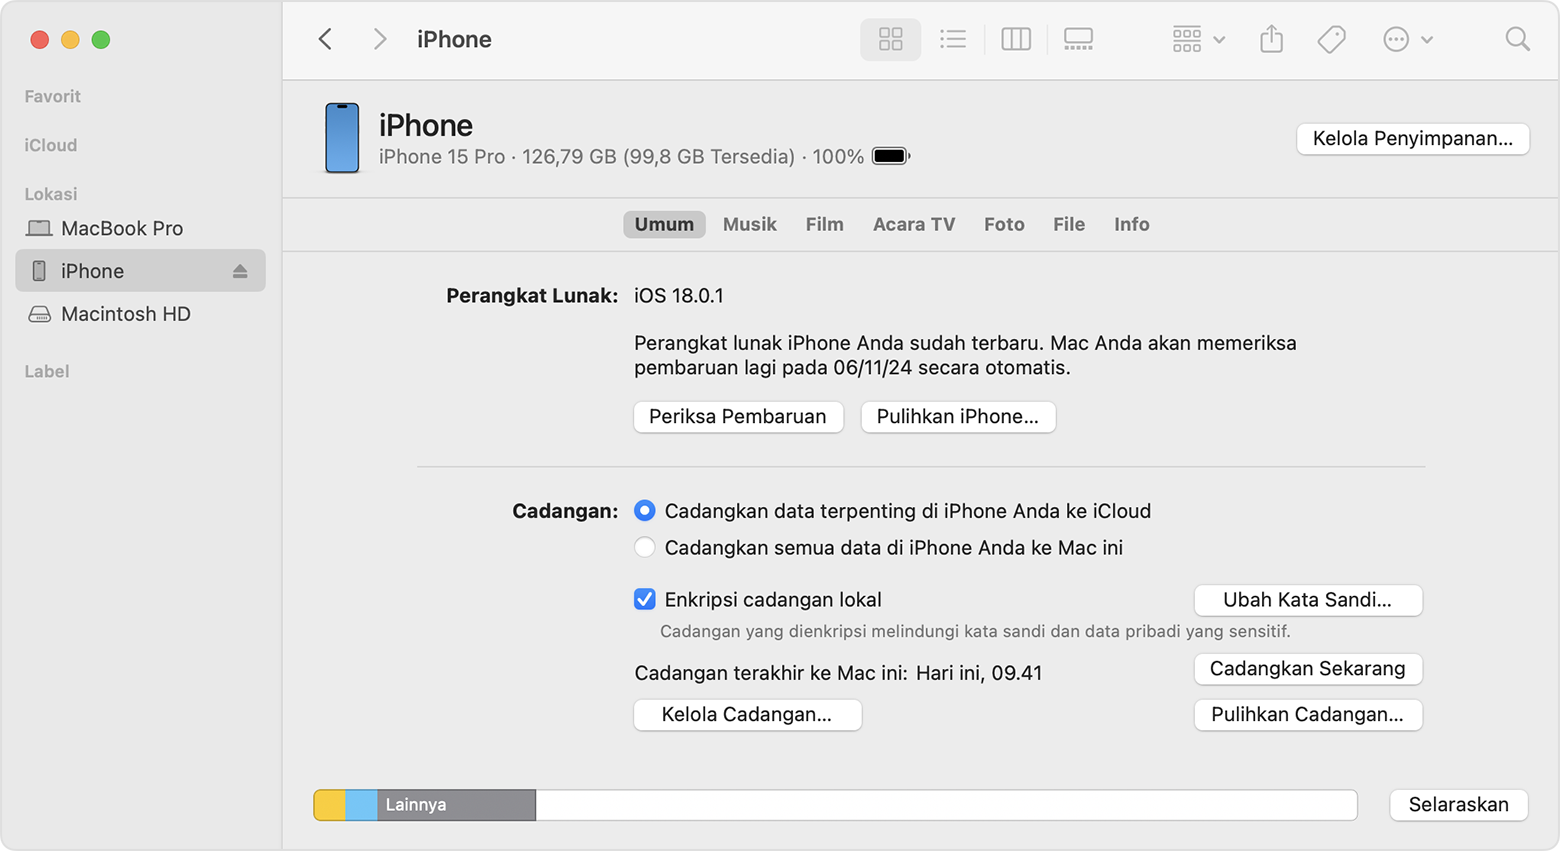Click Pulihkan Cadangan button
This screenshot has width=1560, height=852.
[x=1308, y=715]
